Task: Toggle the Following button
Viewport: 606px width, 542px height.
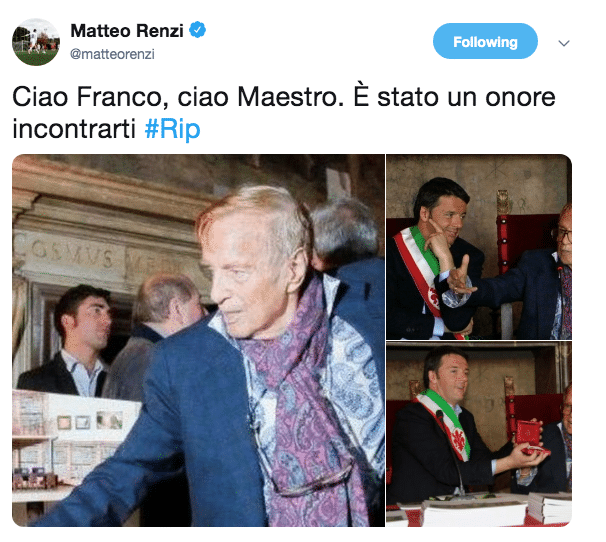Action: pyautogui.click(x=485, y=41)
